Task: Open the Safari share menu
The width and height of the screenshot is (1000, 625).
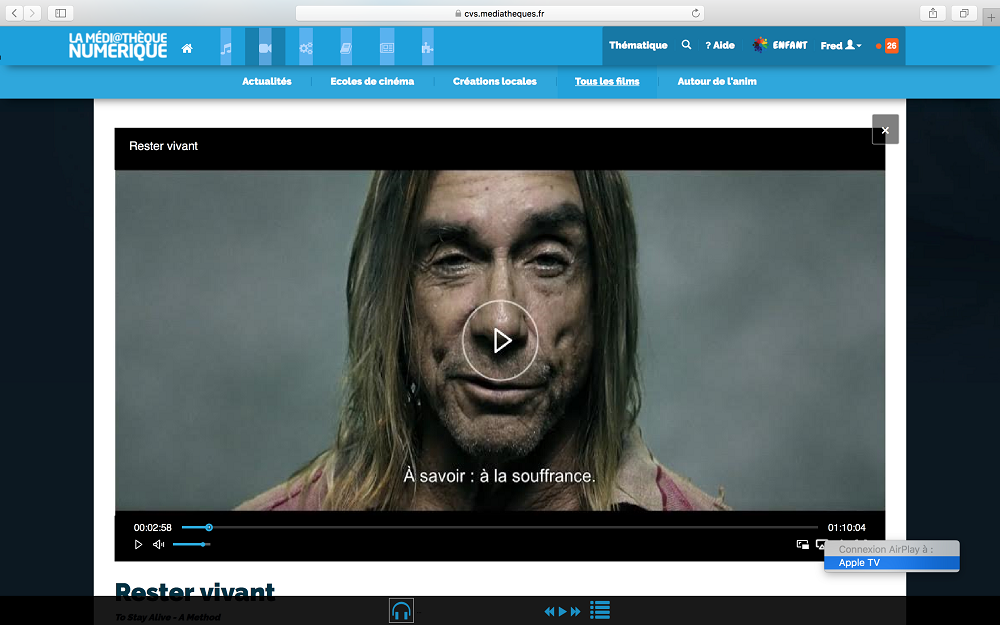Action: [x=933, y=13]
